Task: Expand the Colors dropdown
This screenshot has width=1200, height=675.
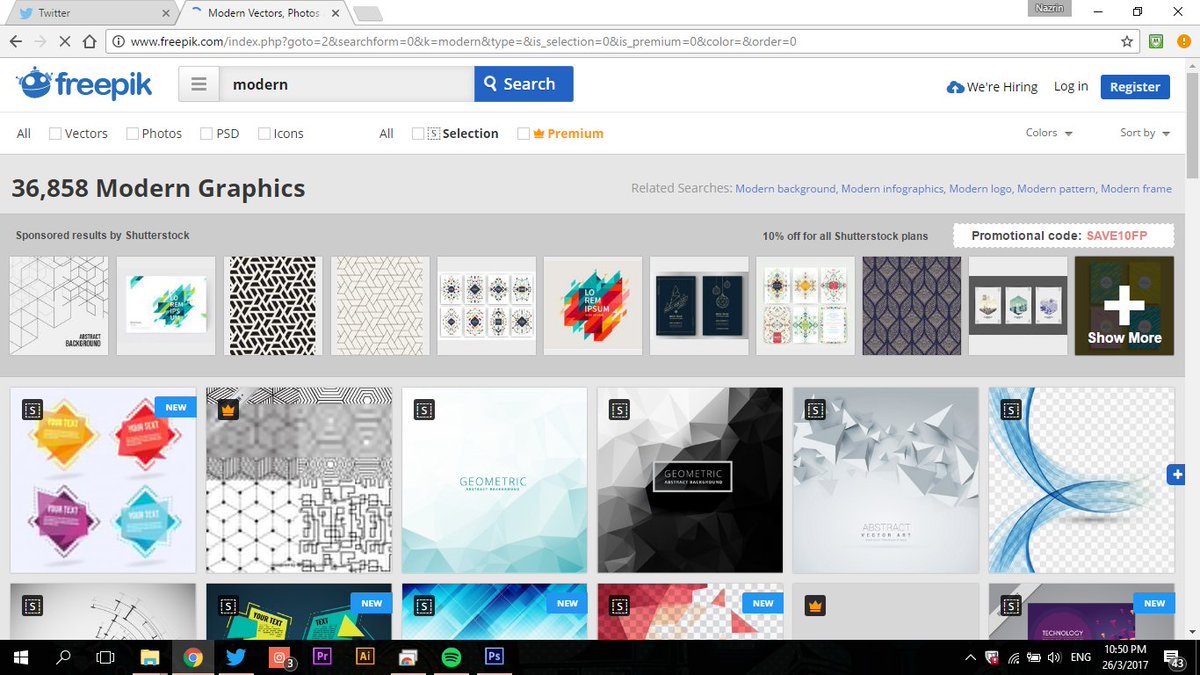Action: 1049,133
